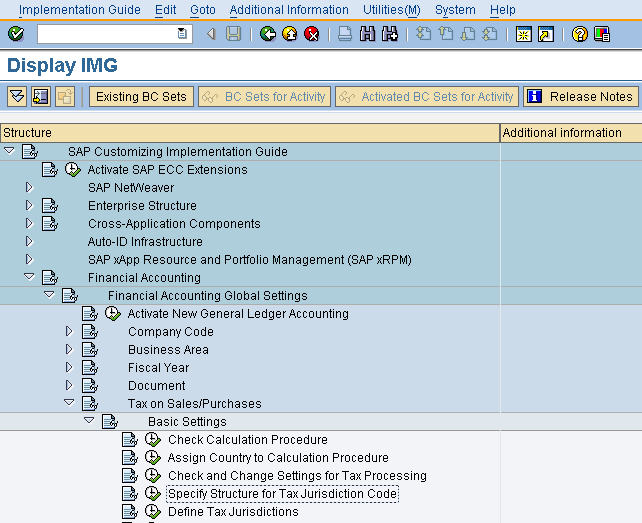
Task: Execute Define Tax Jurisdictions clock icon
Action: (153, 512)
